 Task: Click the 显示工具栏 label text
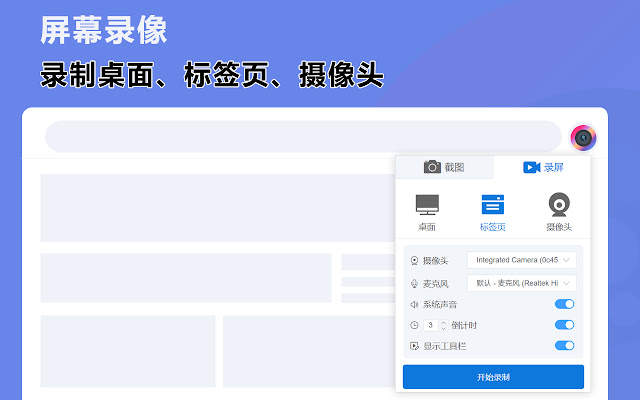[444, 346]
